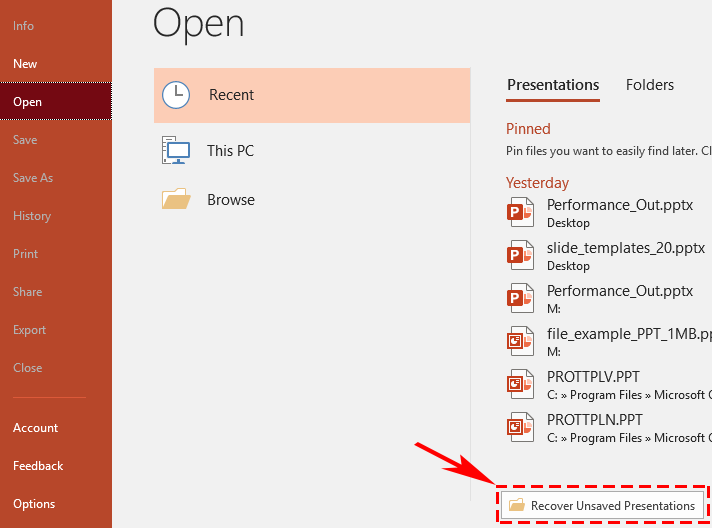Screen dimensions: 712x528
Task: Open the Feedback page
Action: point(38,466)
